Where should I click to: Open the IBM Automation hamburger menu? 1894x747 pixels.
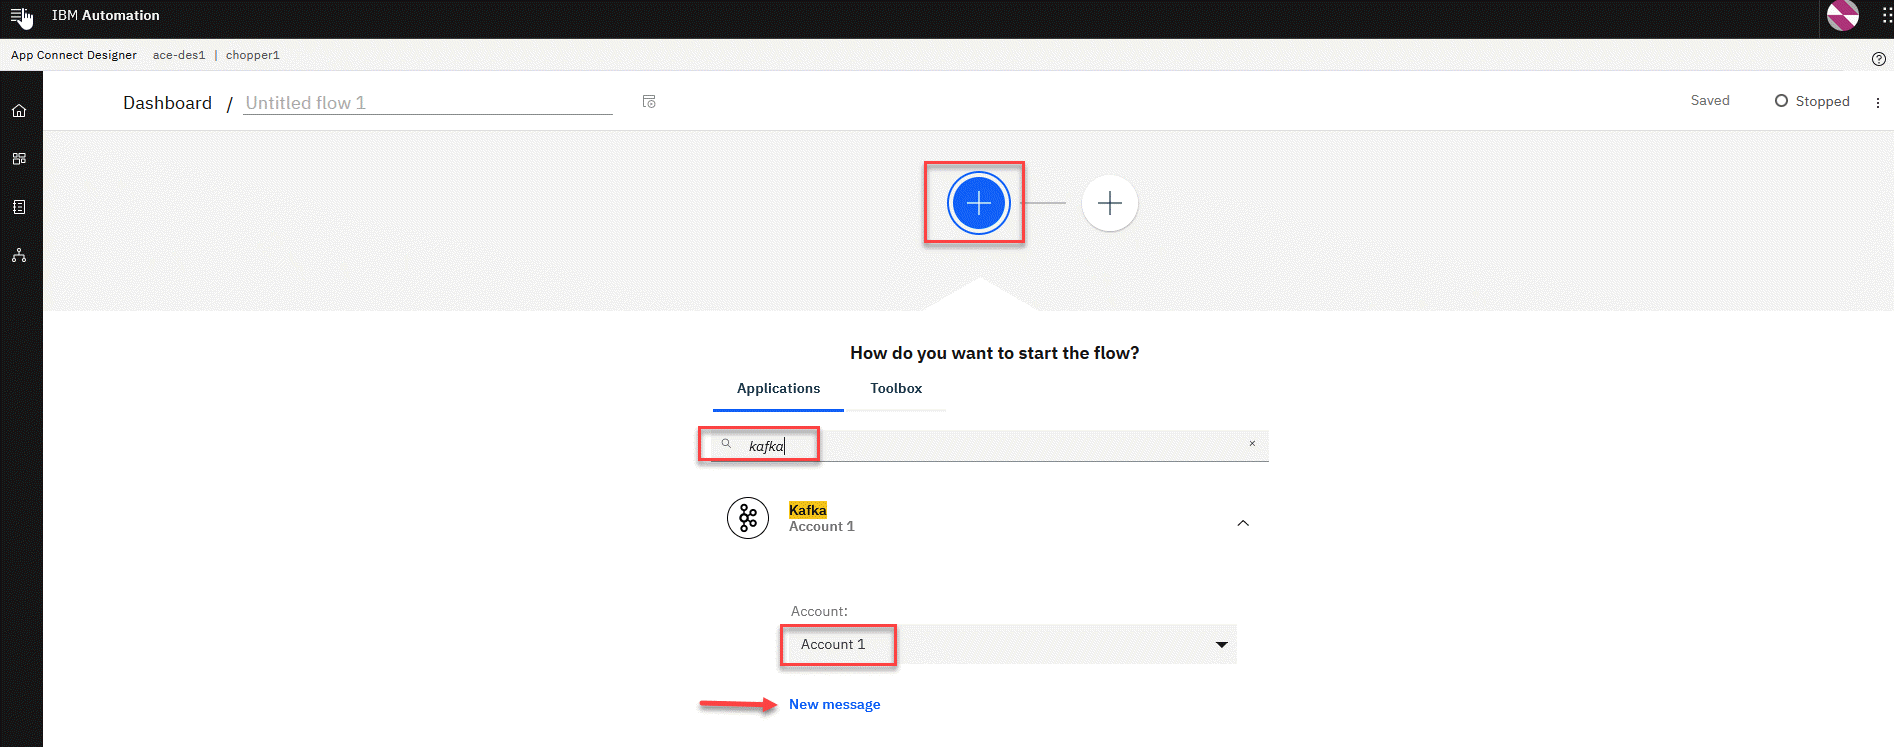[19, 16]
